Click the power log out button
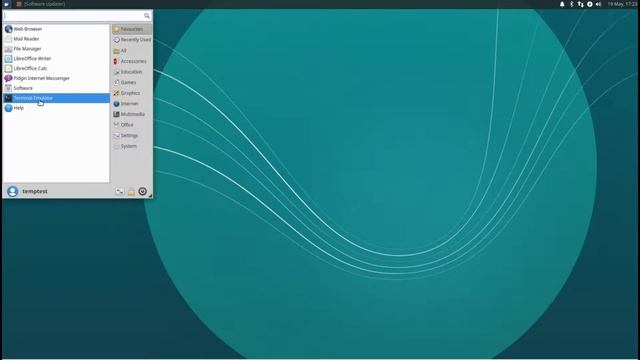This screenshot has height=360, width=640. tap(142, 191)
